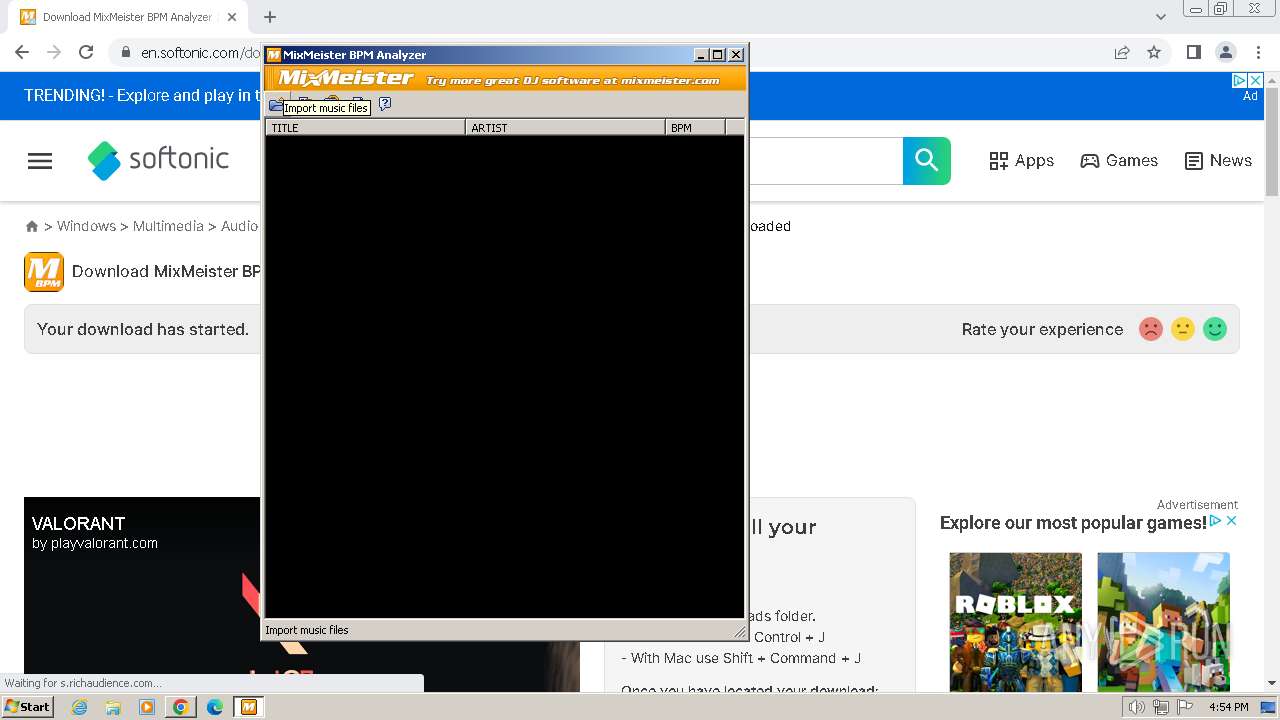
Task: Sort the list by the BPM column header
Action: pyautogui.click(x=695, y=127)
